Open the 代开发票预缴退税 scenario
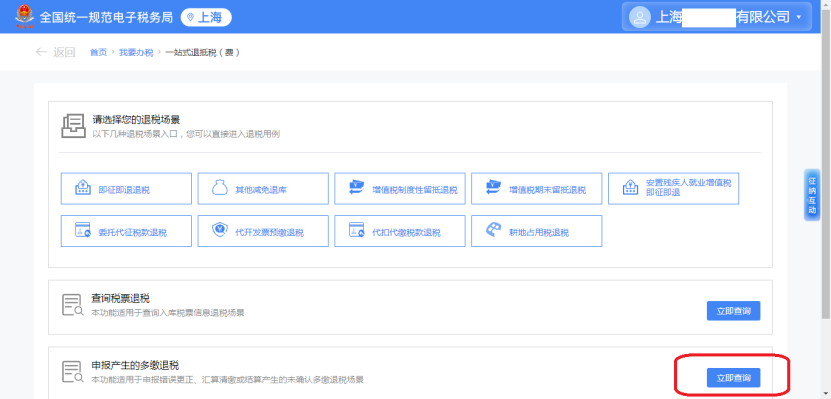Image resolution: width=831 pixels, height=399 pixels. click(263, 231)
